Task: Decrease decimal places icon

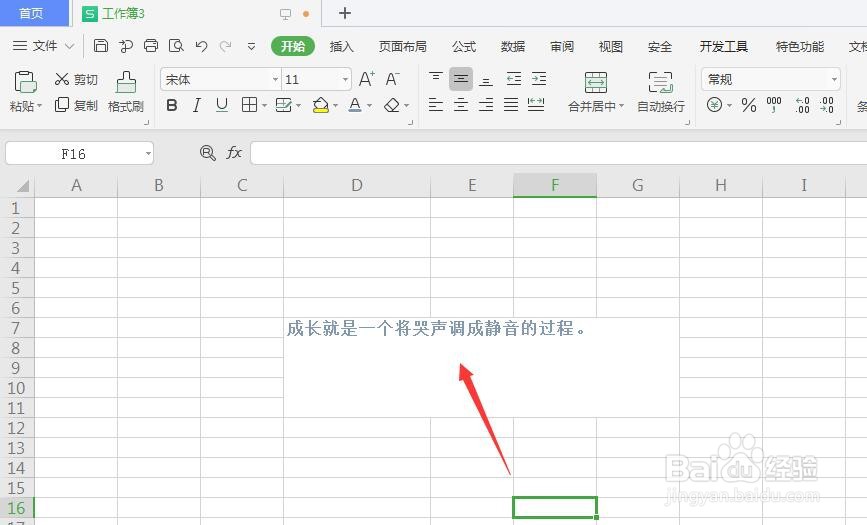Action: tap(827, 105)
